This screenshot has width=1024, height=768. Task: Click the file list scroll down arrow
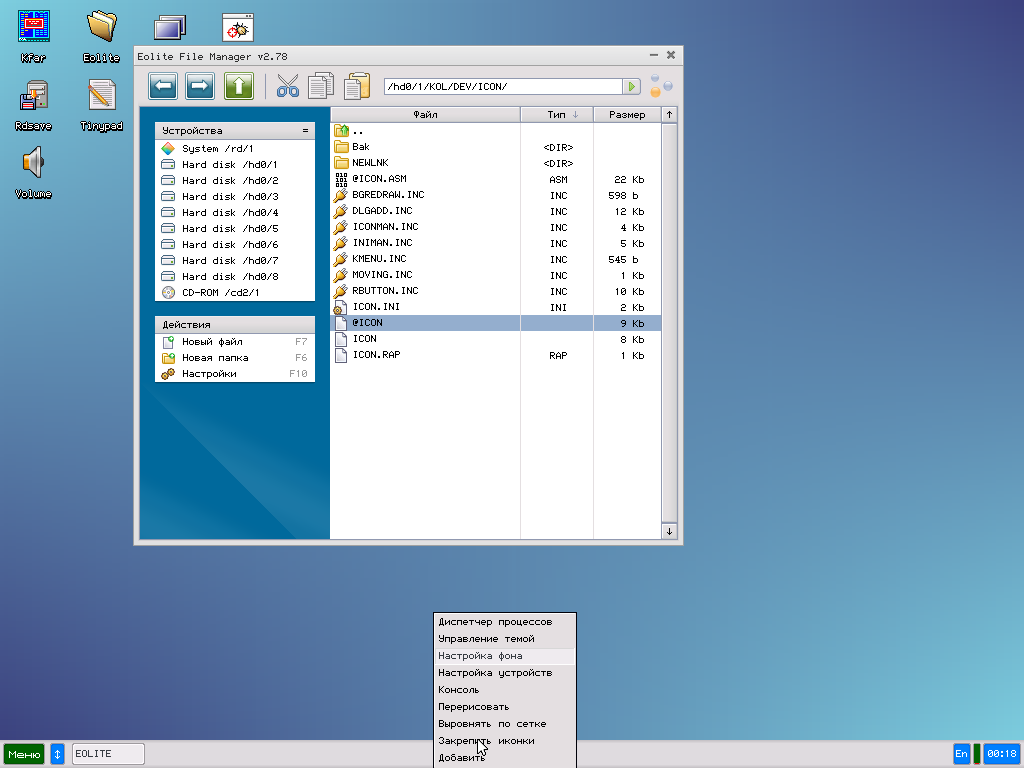coord(669,531)
